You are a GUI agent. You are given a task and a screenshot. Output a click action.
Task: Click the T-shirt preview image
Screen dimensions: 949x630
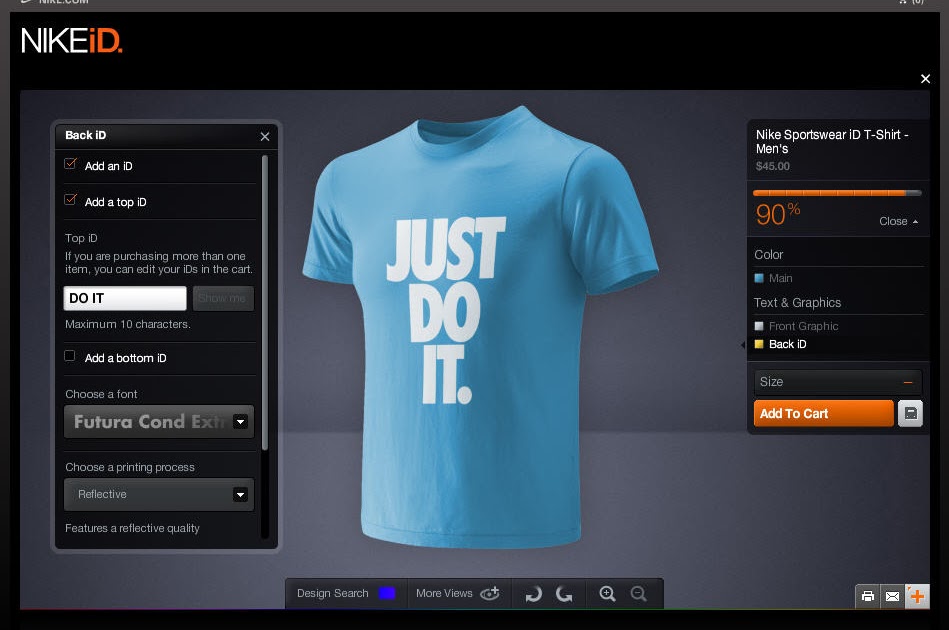[479, 327]
